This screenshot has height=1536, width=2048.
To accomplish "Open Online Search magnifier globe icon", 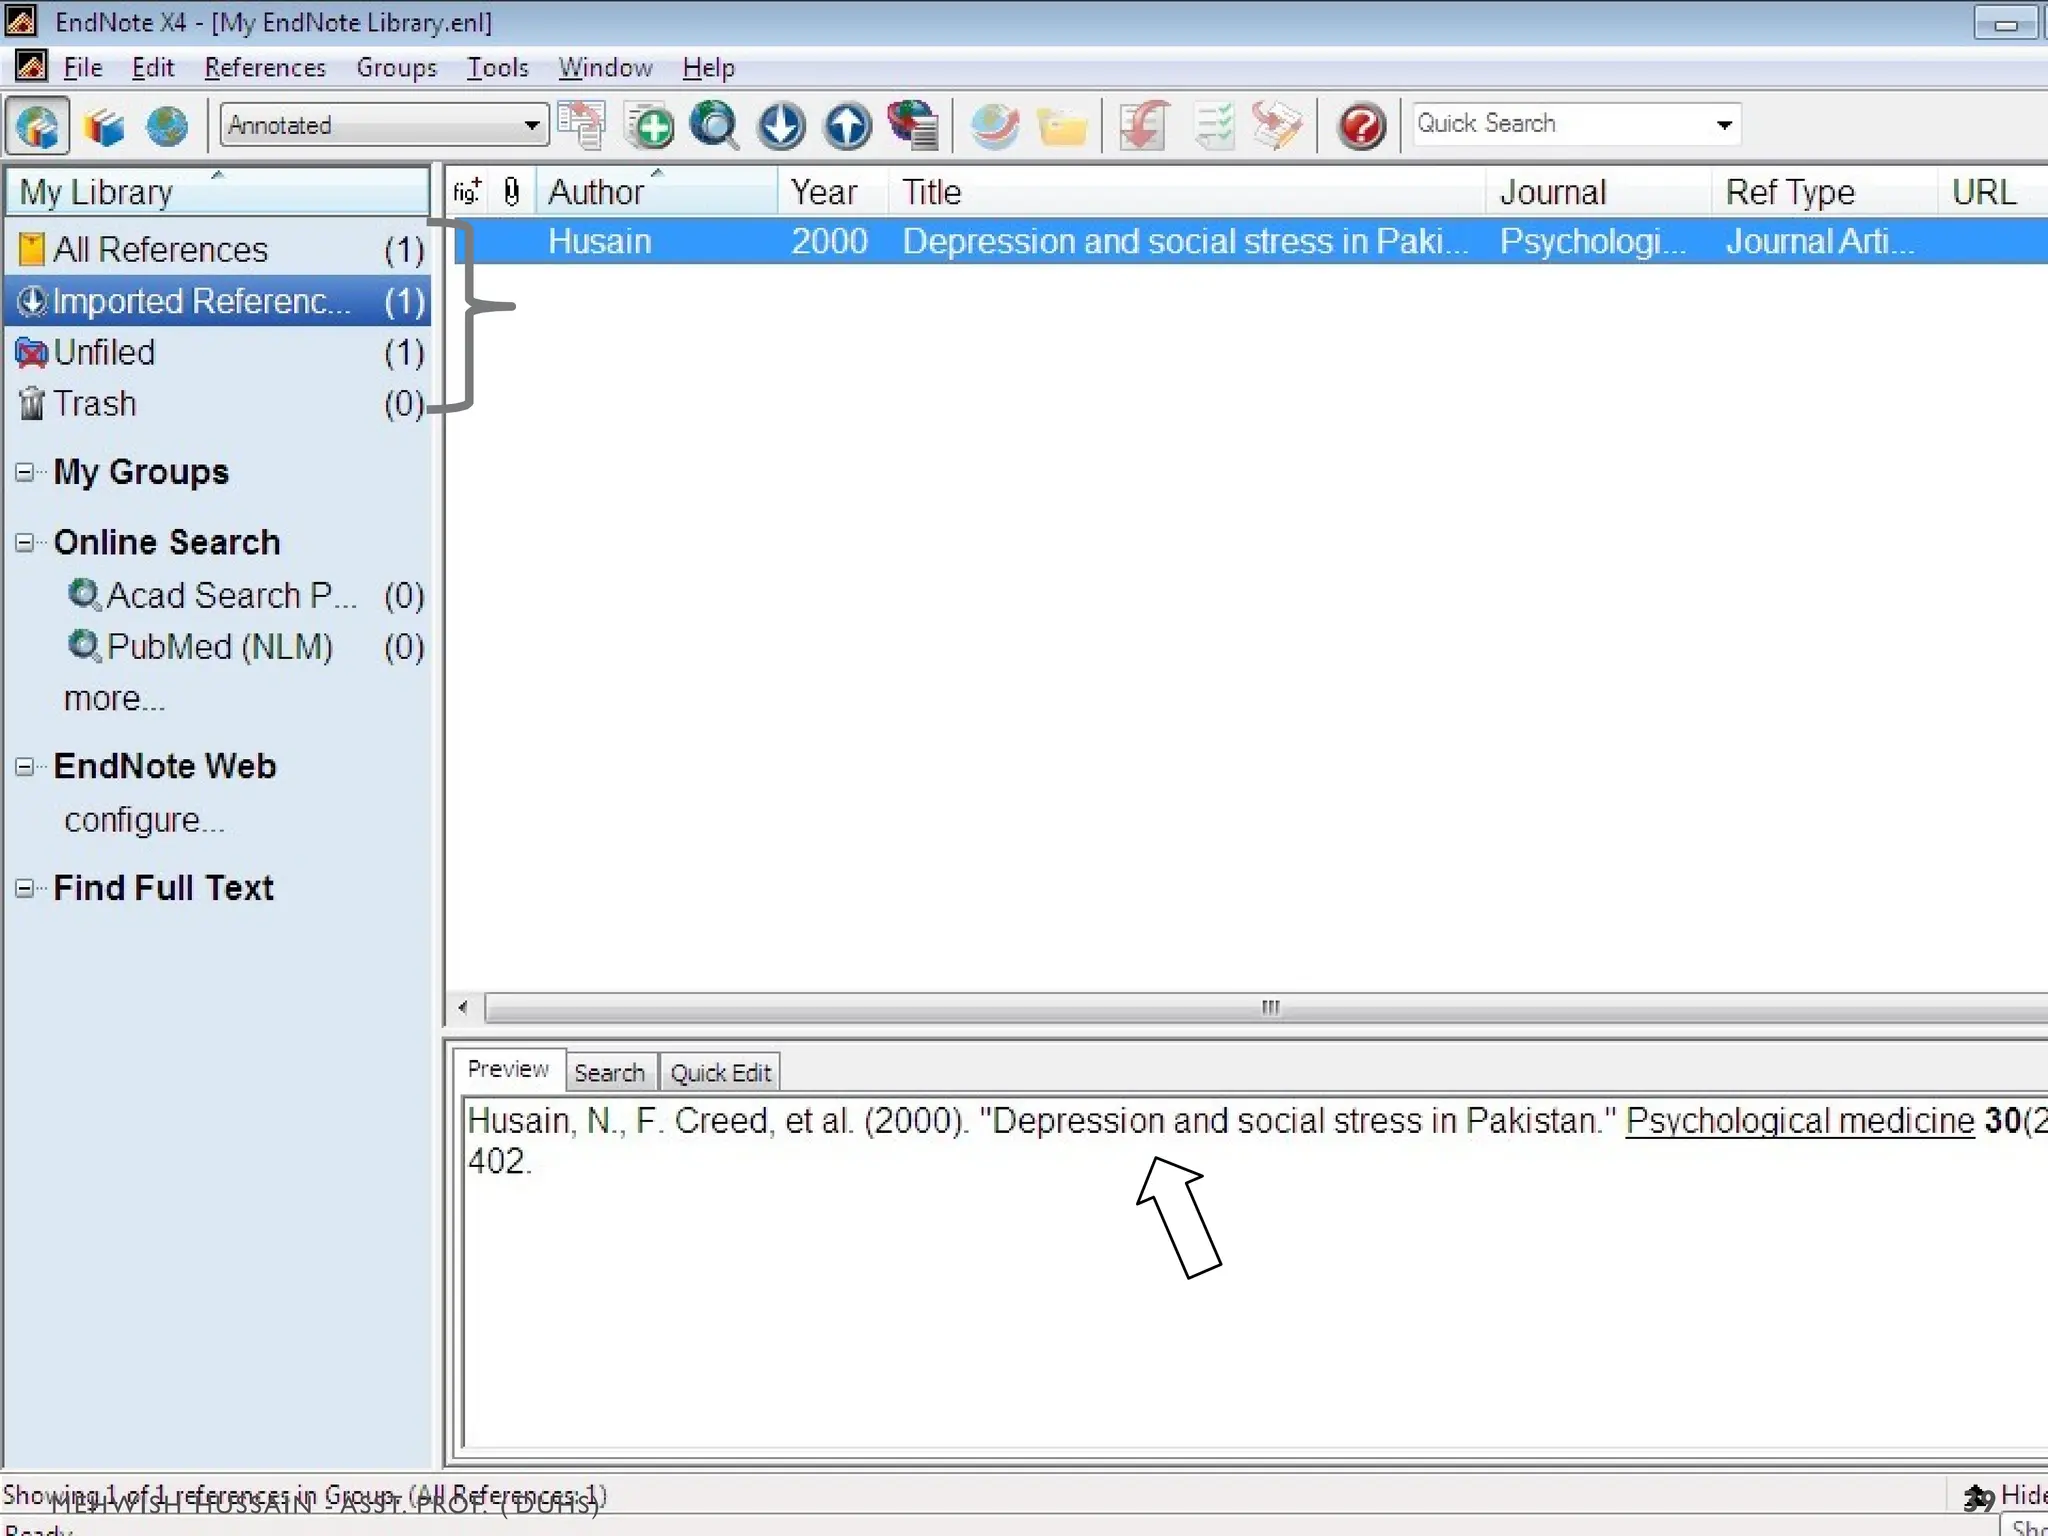I will (715, 126).
